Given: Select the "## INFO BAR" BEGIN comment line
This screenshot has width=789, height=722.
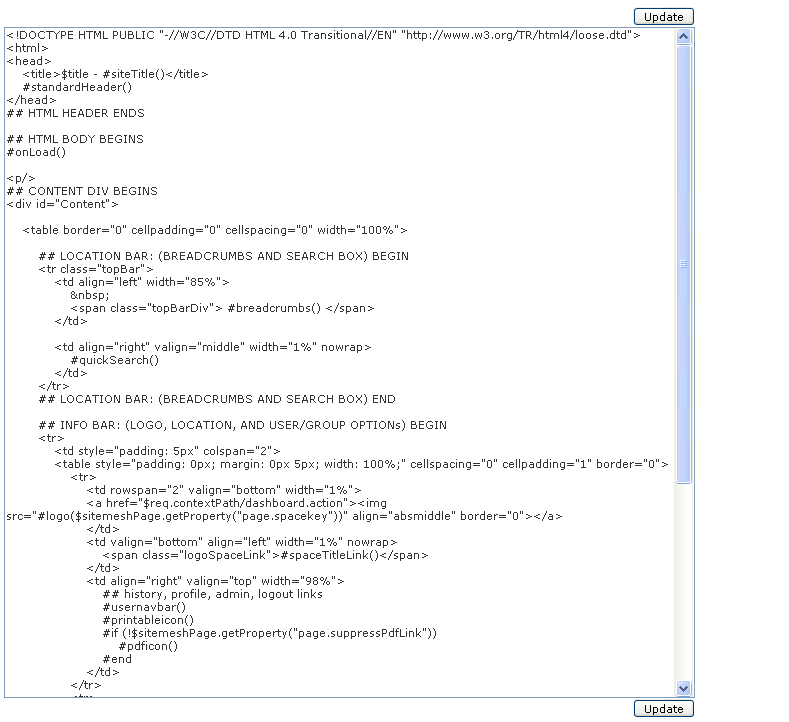Looking at the screenshot, I should tap(242, 425).
